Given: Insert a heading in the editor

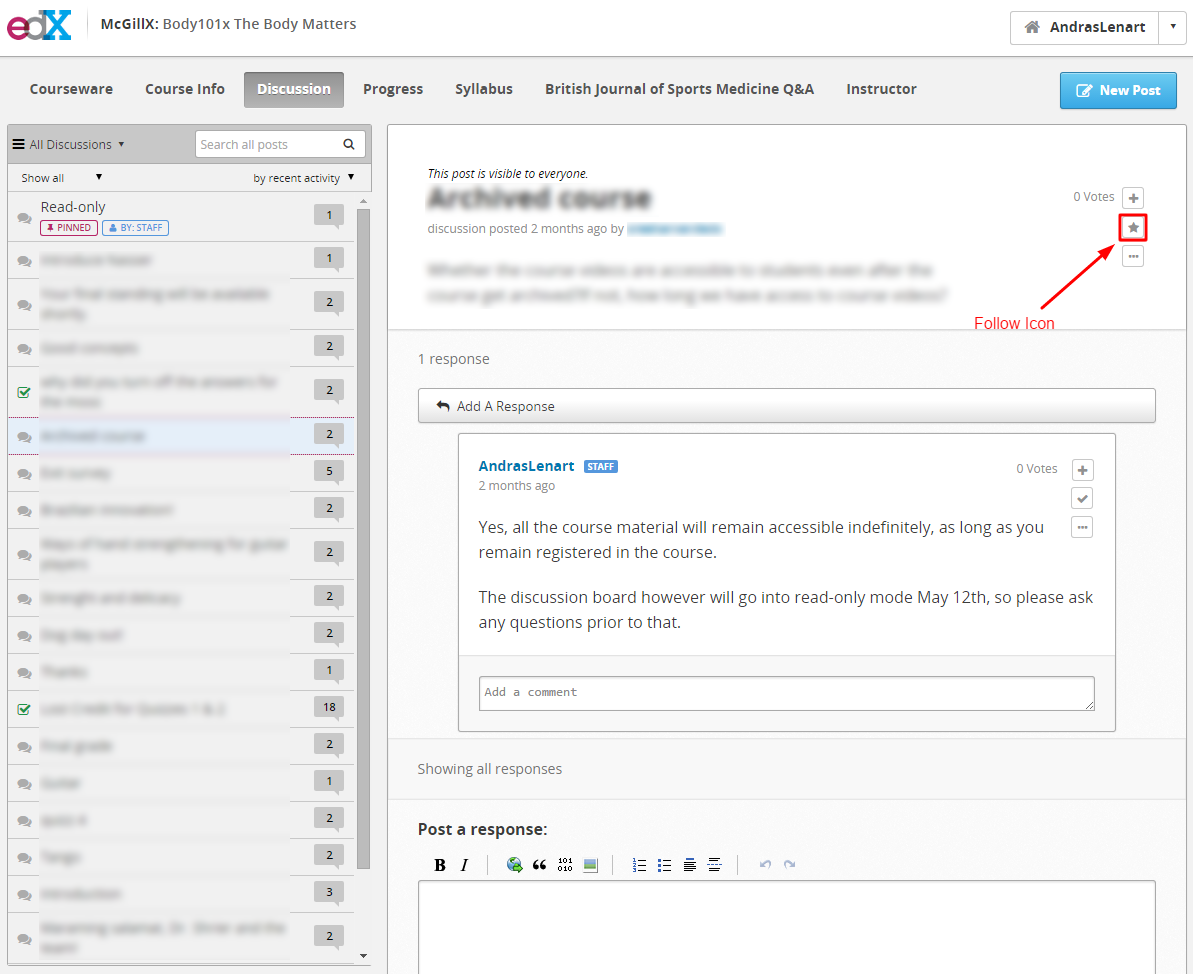Looking at the screenshot, I should point(689,865).
